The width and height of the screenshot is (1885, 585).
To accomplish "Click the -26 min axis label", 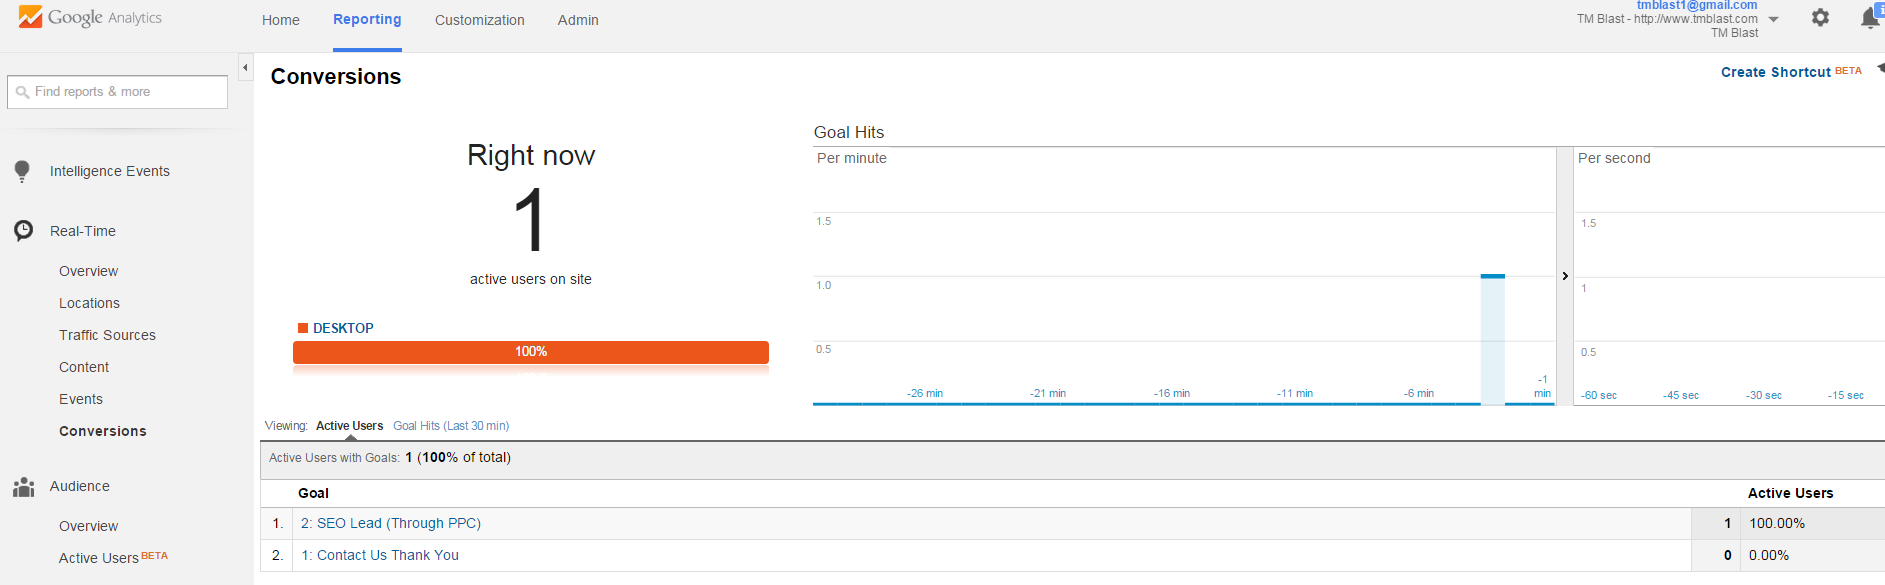I will click(925, 393).
